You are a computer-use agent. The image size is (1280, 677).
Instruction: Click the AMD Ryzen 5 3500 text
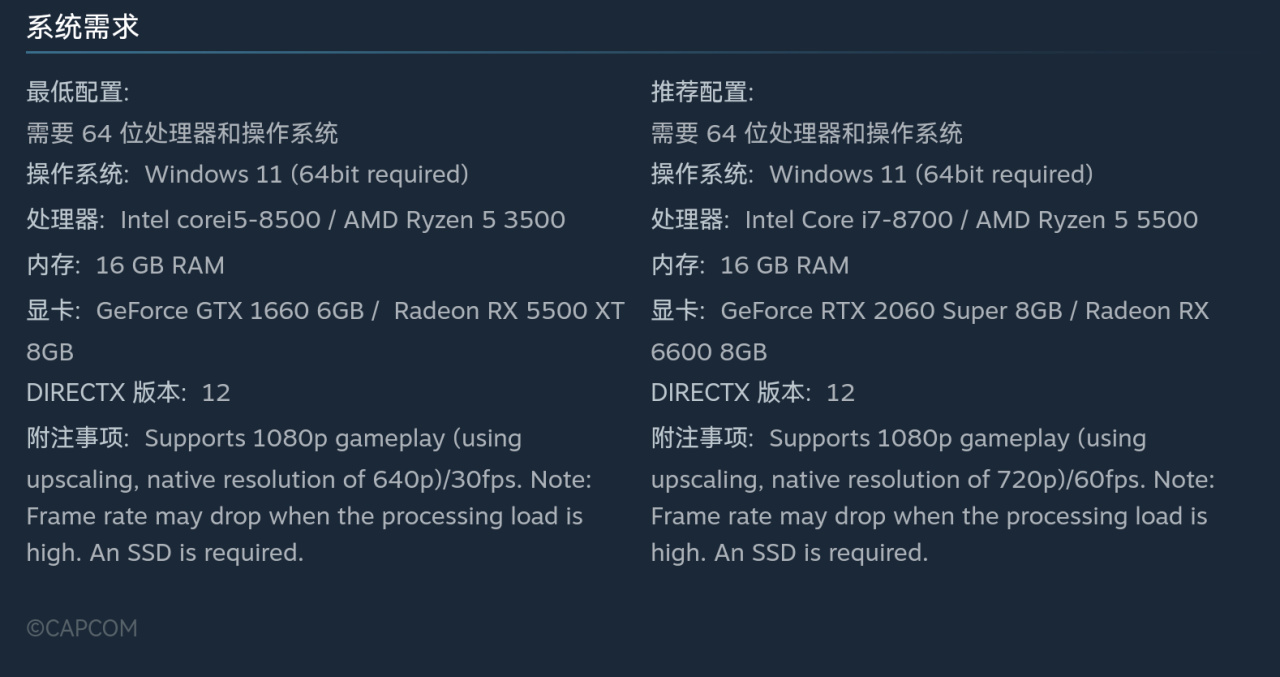click(454, 220)
